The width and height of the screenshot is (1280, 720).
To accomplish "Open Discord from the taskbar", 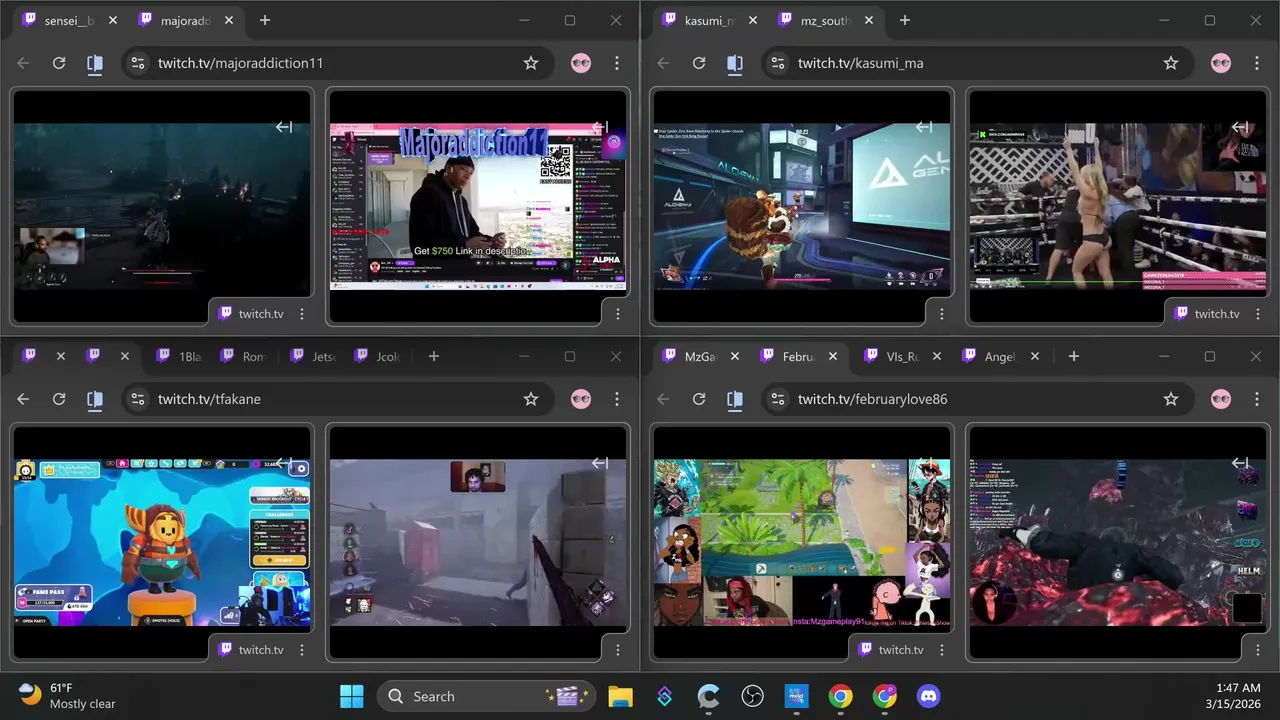I will tap(929, 696).
